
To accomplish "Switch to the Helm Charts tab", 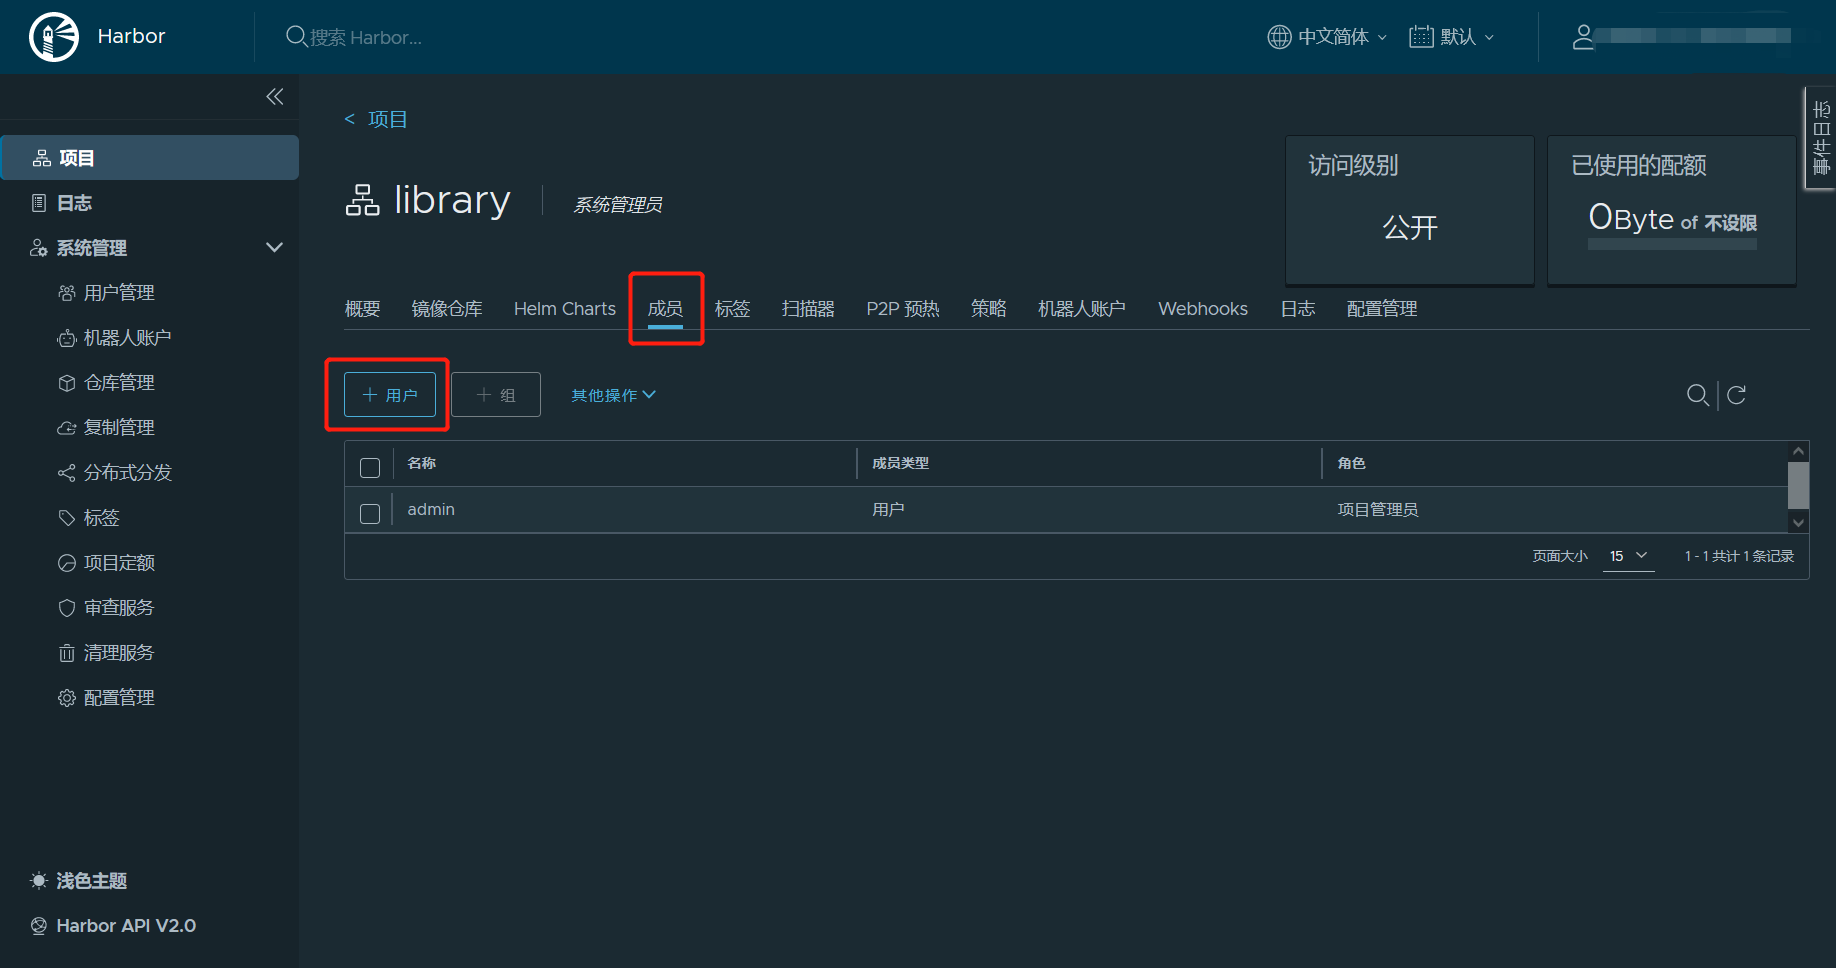I will tap(565, 309).
